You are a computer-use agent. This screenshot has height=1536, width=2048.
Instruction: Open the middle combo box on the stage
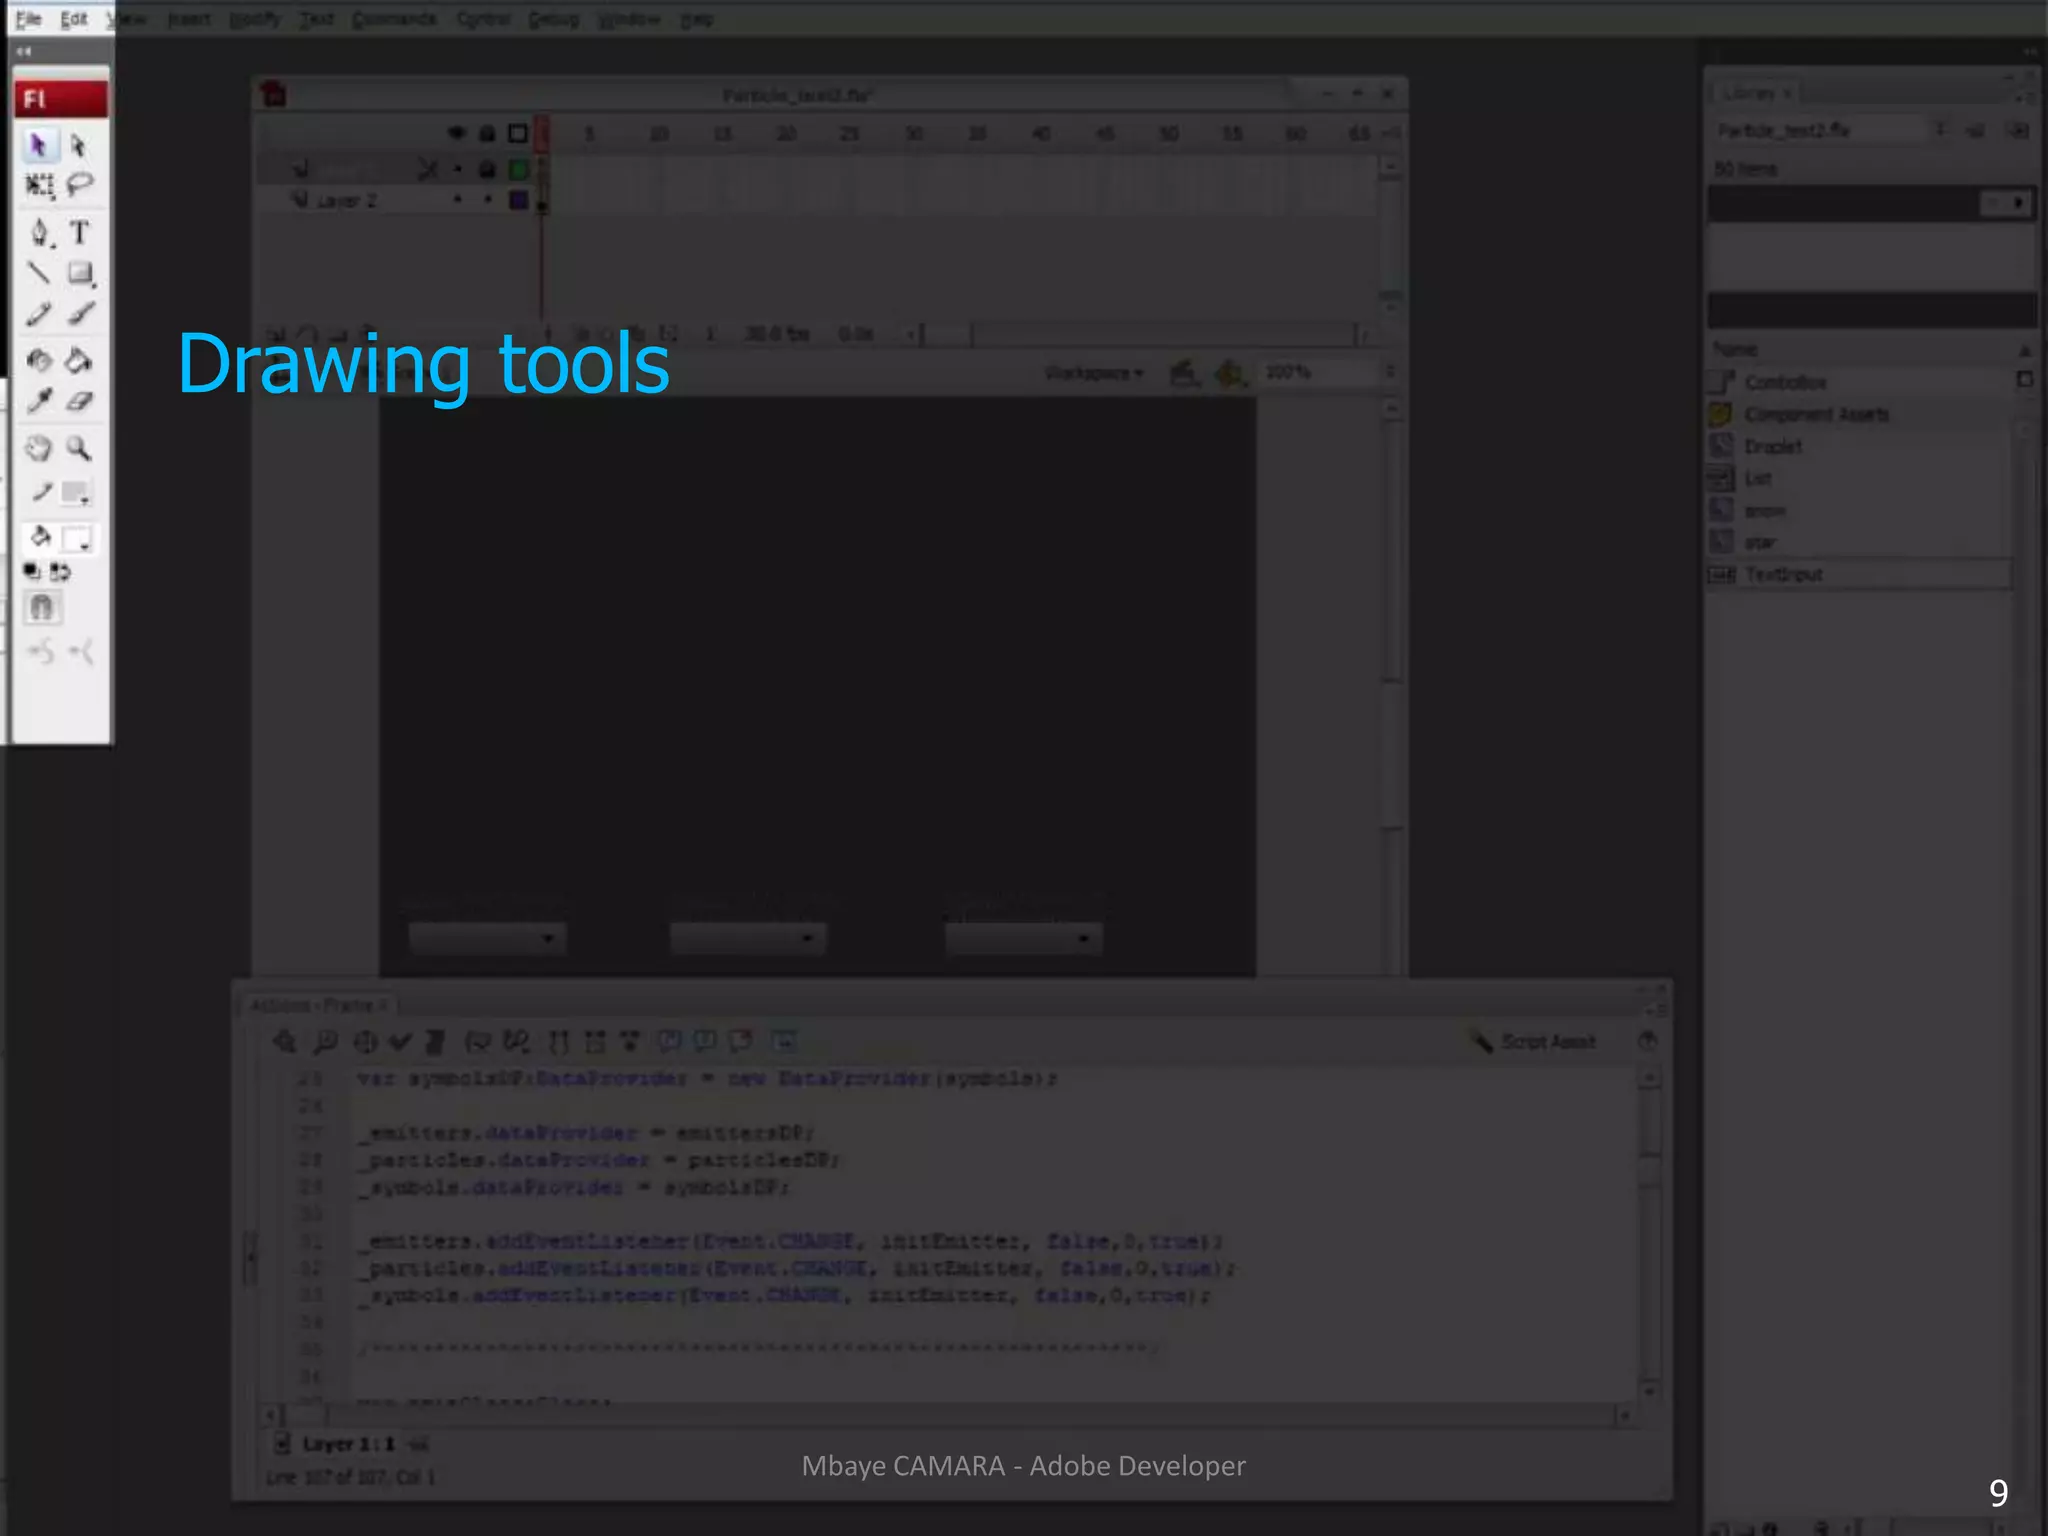pyautogui.click(x=748, y=938)
